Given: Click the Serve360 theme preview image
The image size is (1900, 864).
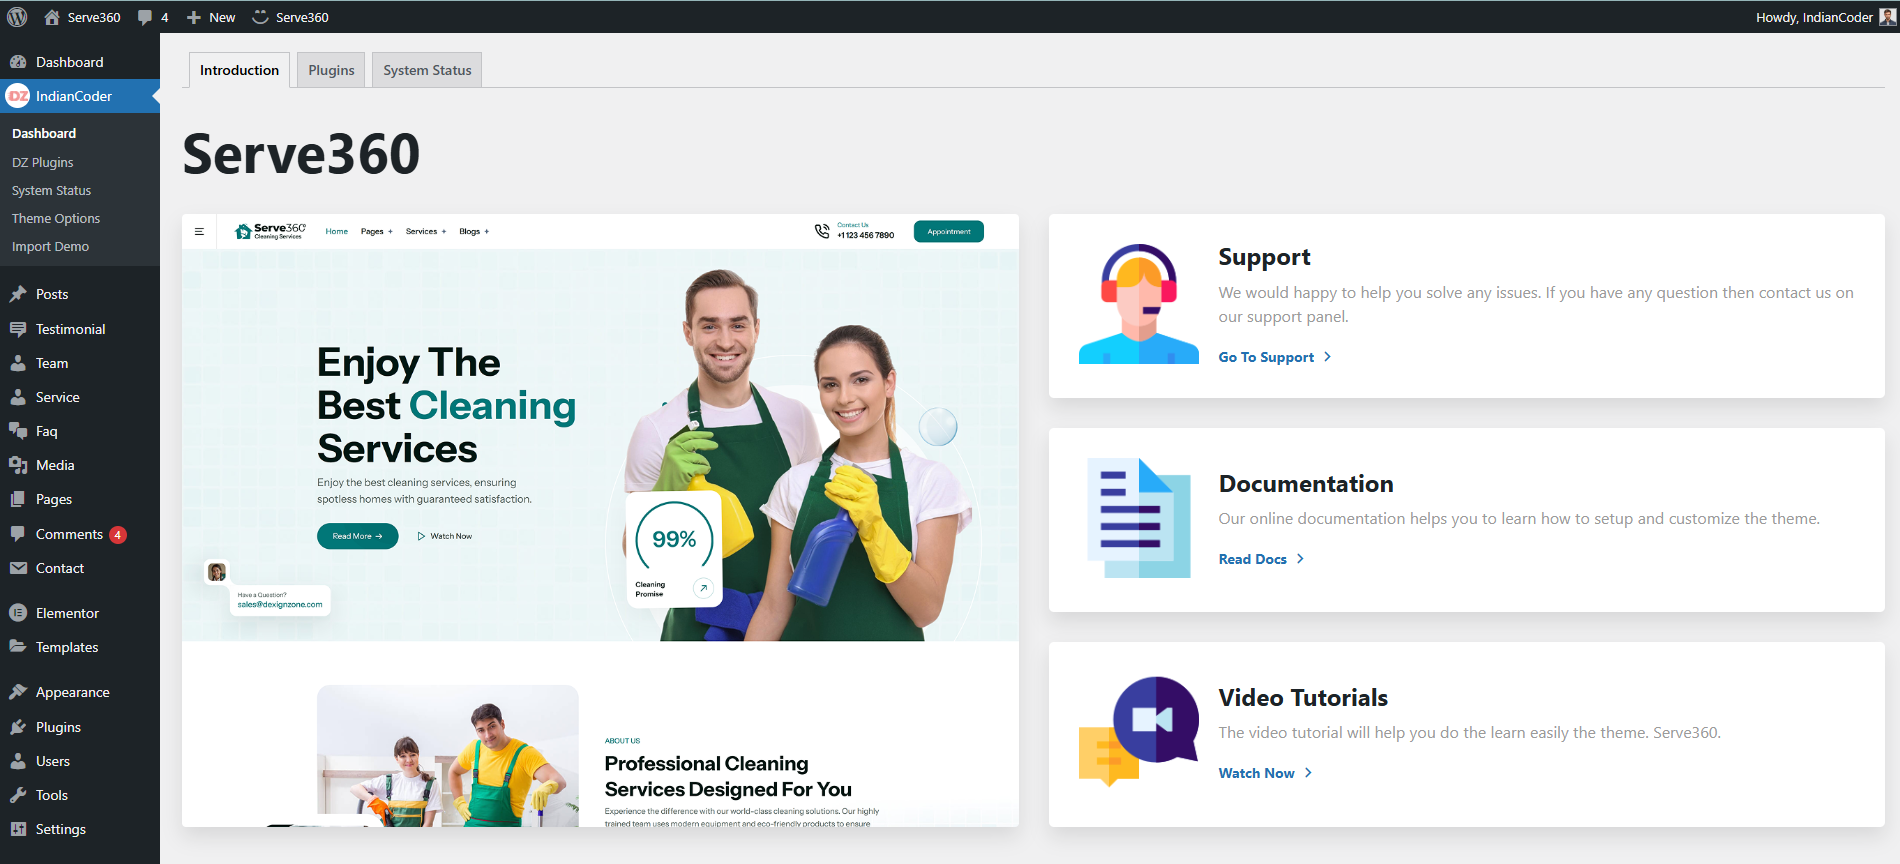Looking at the screenshot, I should pos(600,520).
